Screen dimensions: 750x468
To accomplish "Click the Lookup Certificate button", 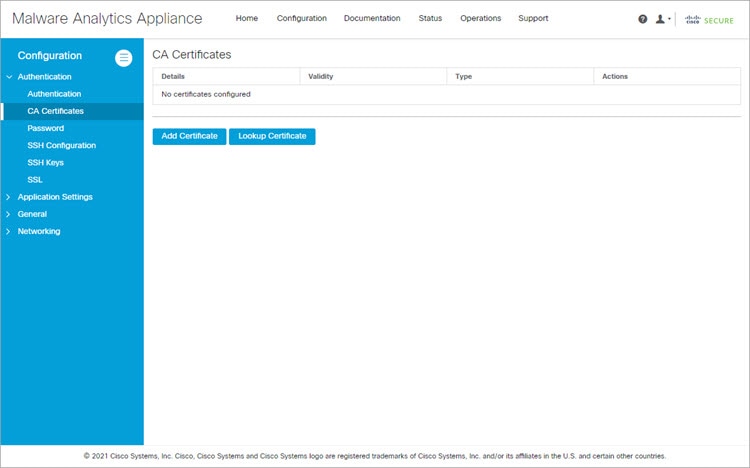I will (x=272, y=136).
